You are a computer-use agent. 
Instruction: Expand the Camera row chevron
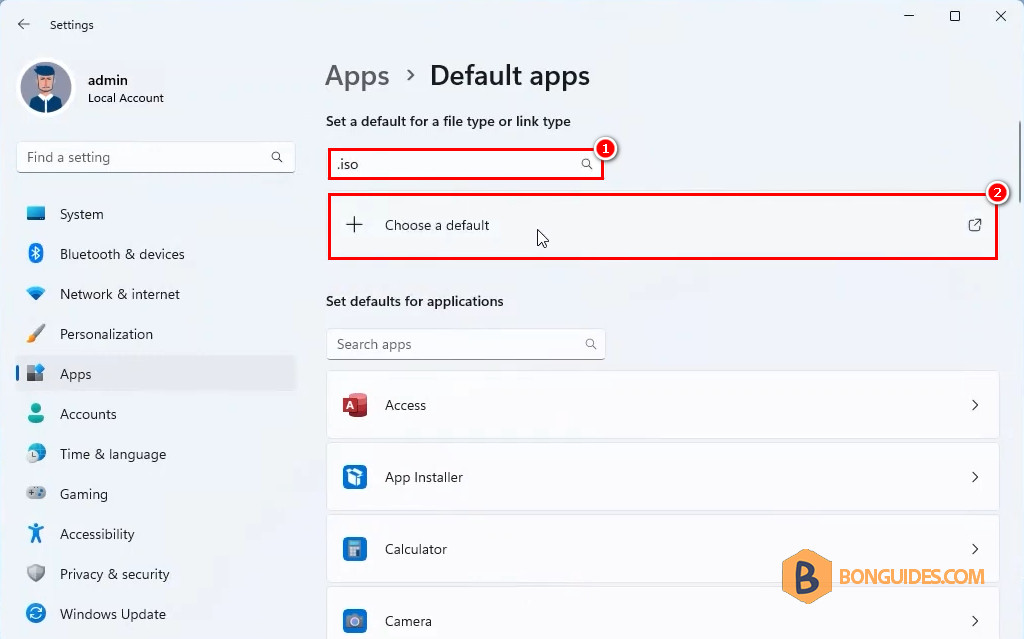974,621
